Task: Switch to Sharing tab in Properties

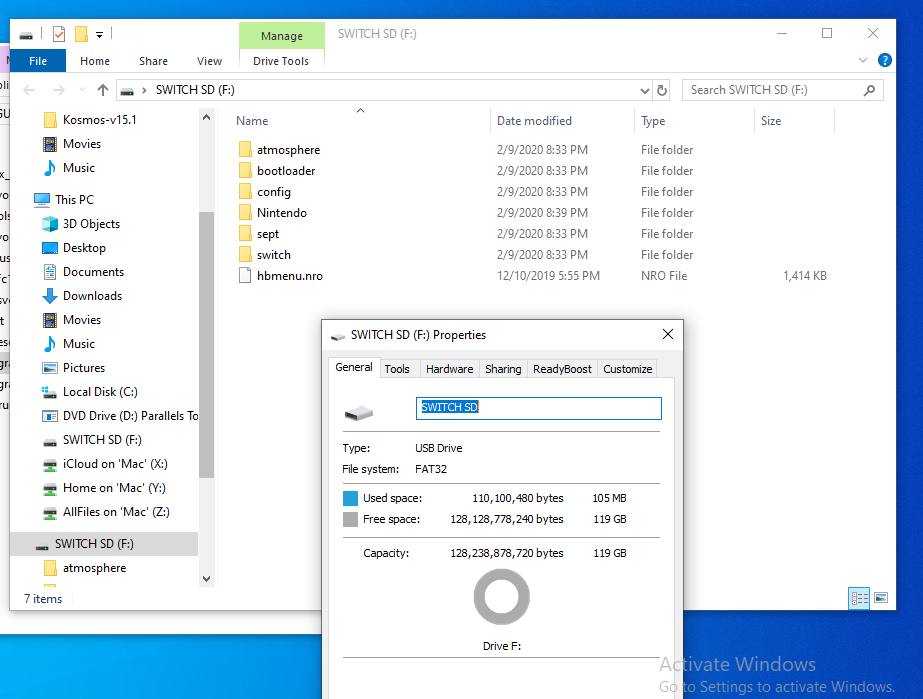Action: pyautogui.click(x=503, y=369)
